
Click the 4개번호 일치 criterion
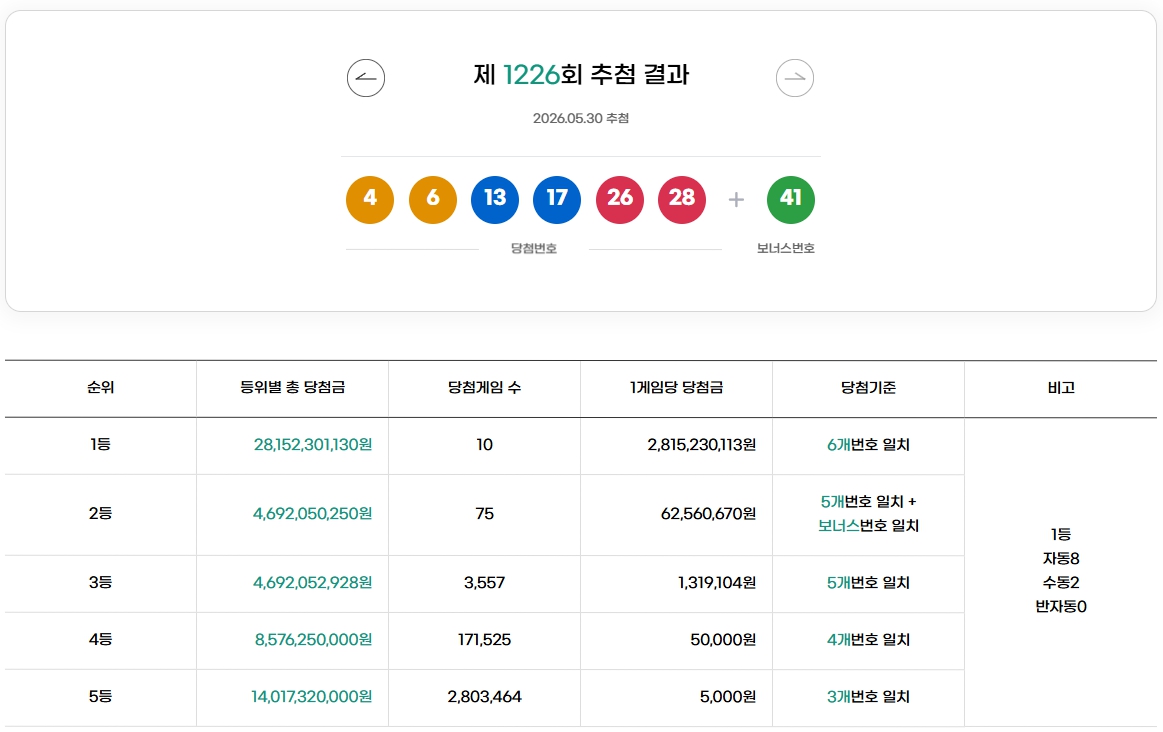(x=869, y=639)
